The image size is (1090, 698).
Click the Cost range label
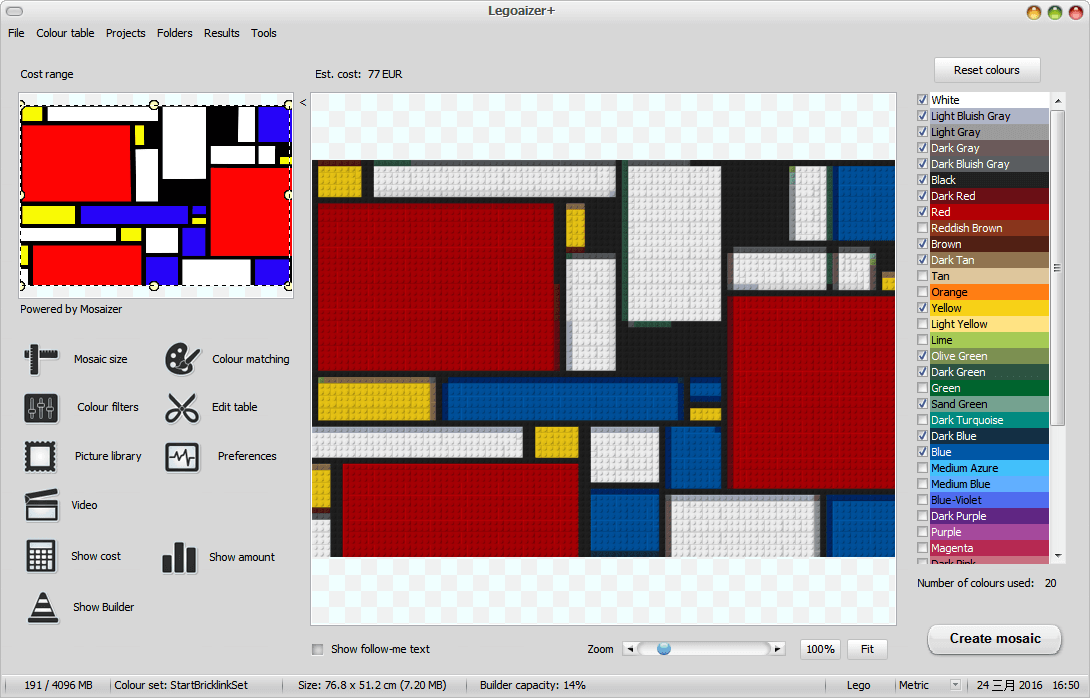[x=47, y=74]
